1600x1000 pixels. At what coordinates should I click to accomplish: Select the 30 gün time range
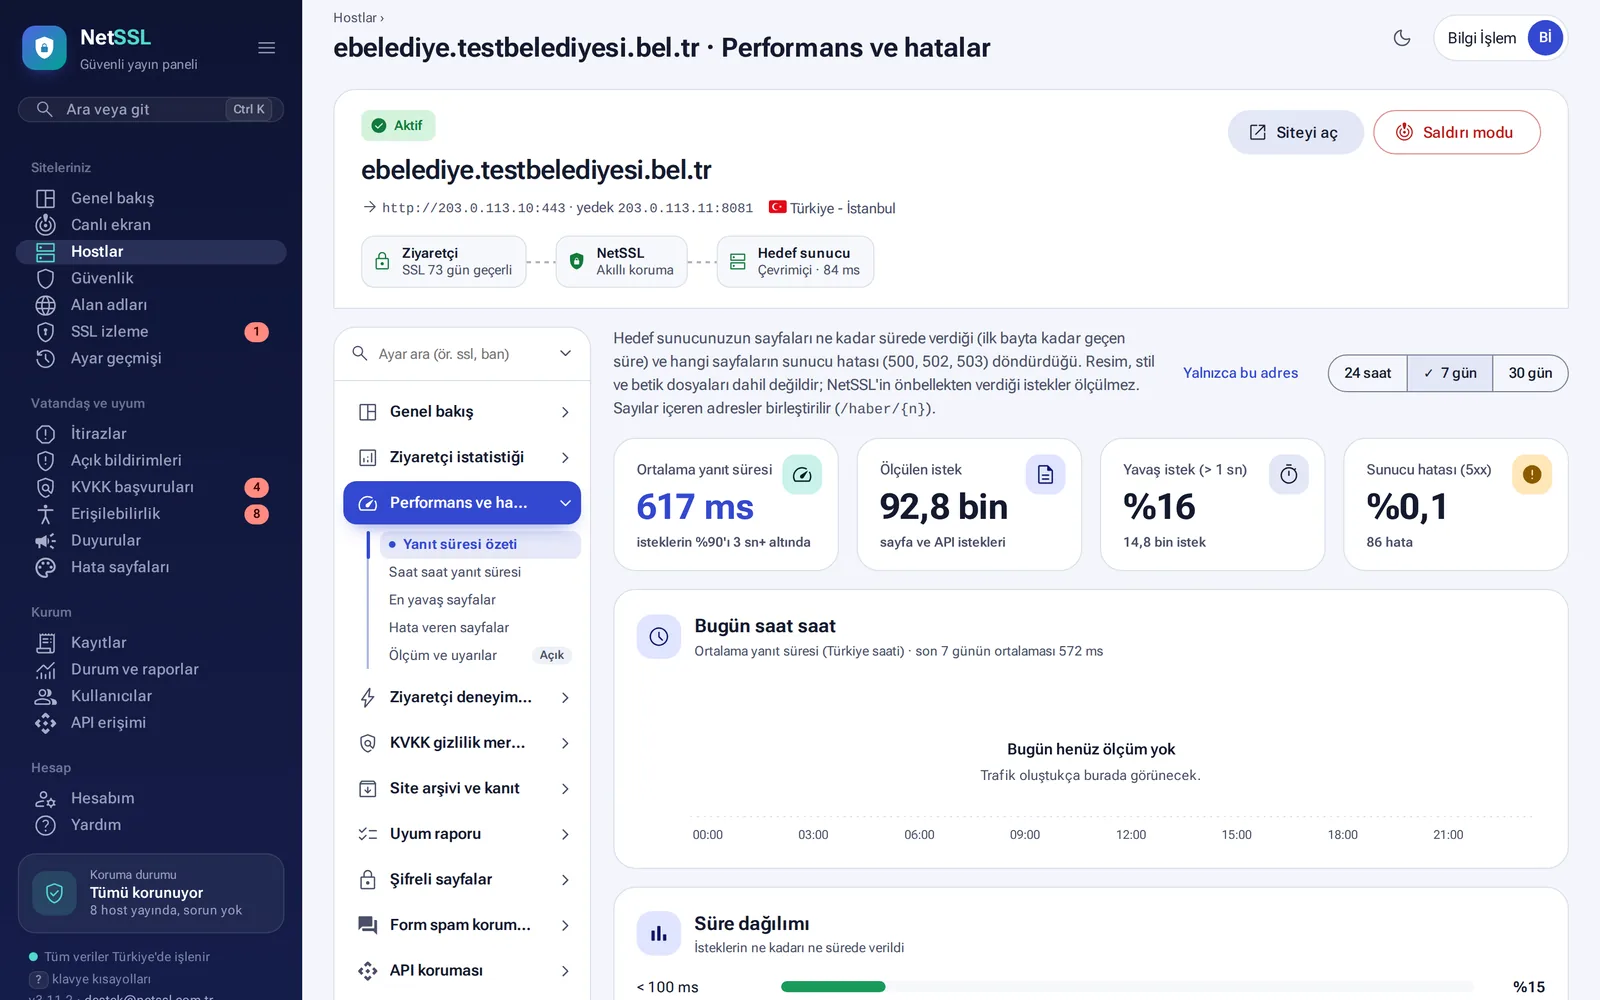pos(1530,373)
